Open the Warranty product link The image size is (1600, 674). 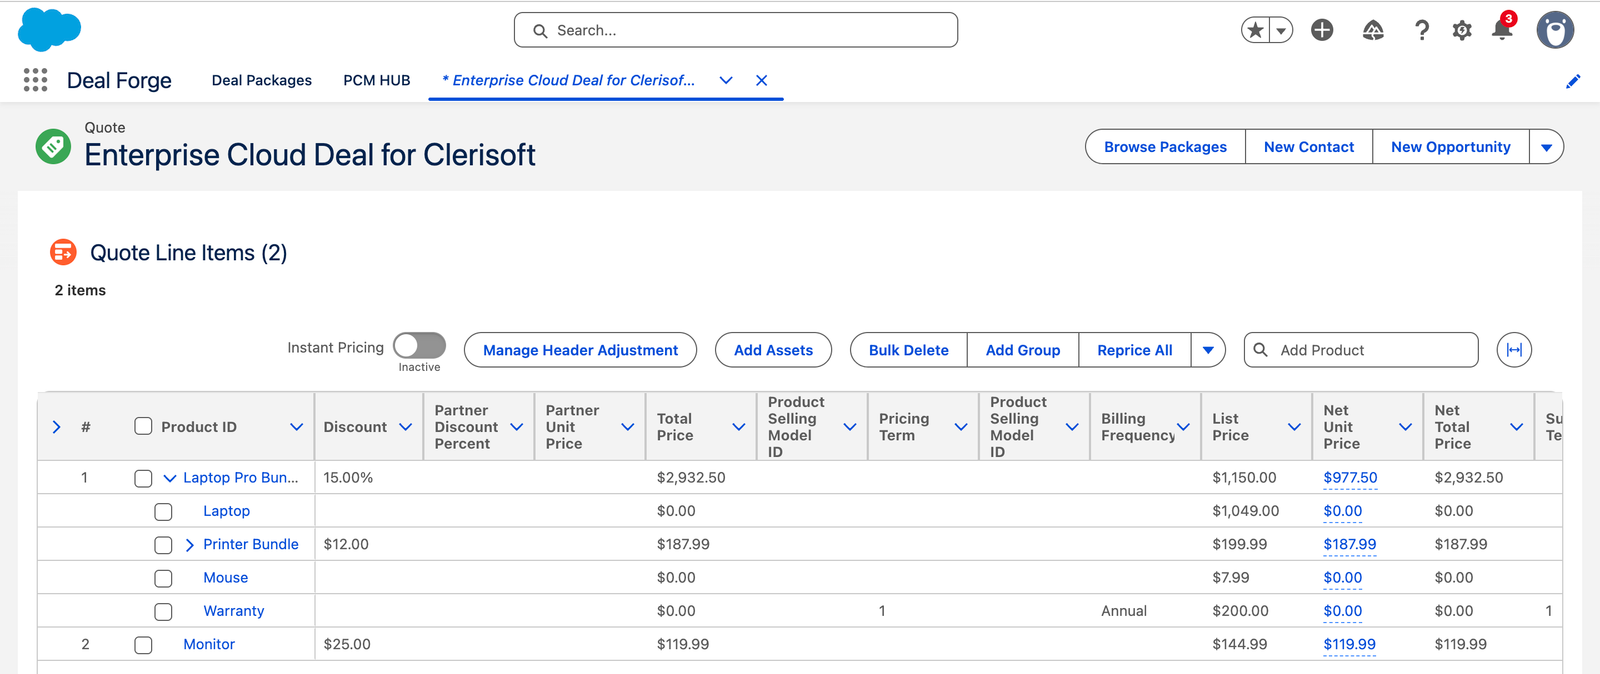234,611
